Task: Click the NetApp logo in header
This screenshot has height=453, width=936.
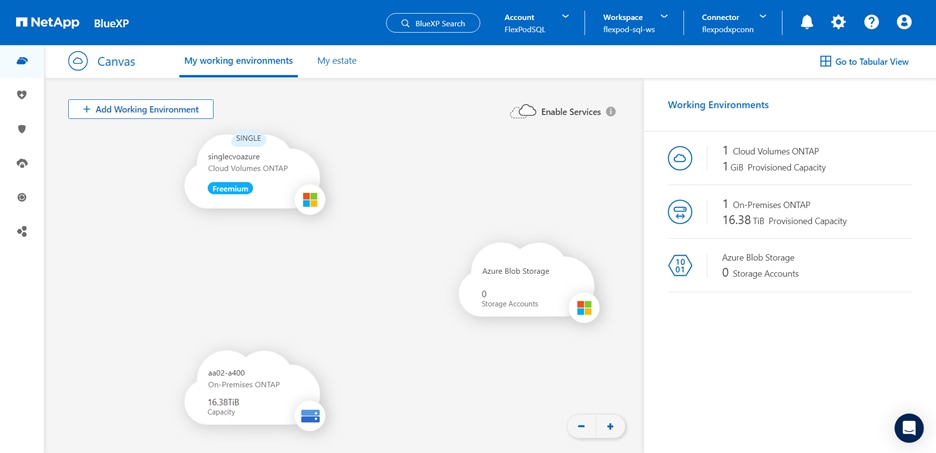Action: tap(47, 23)
